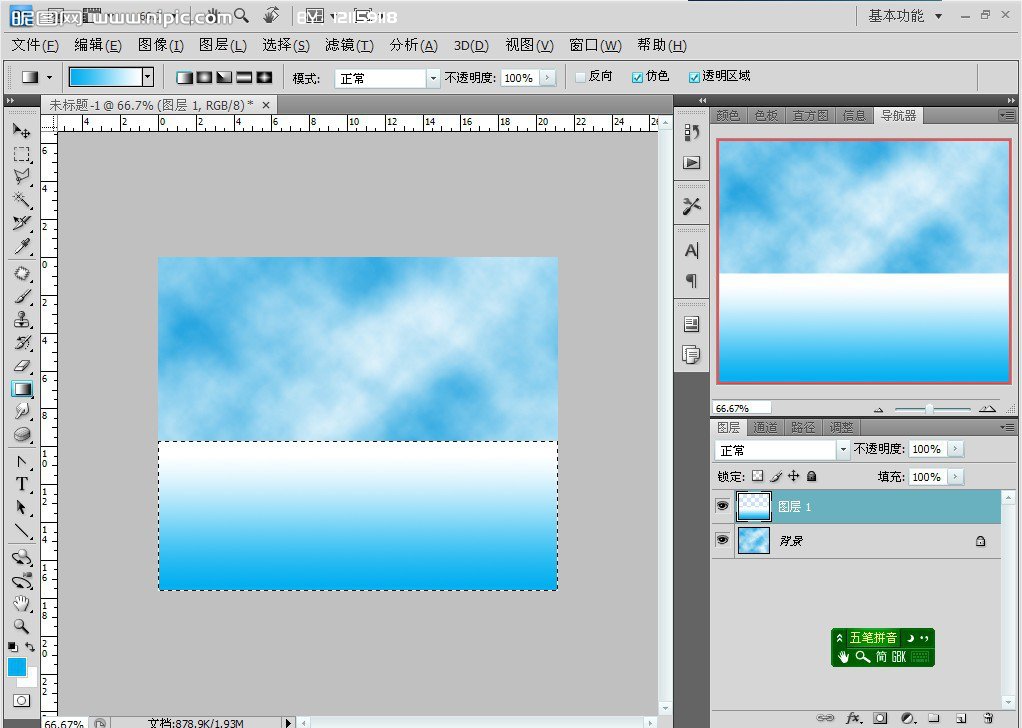This screenshot has height=728, width=1022.
Task: Uncheck the 仿色 (Dither) checkbox
Action: [638, 77]
